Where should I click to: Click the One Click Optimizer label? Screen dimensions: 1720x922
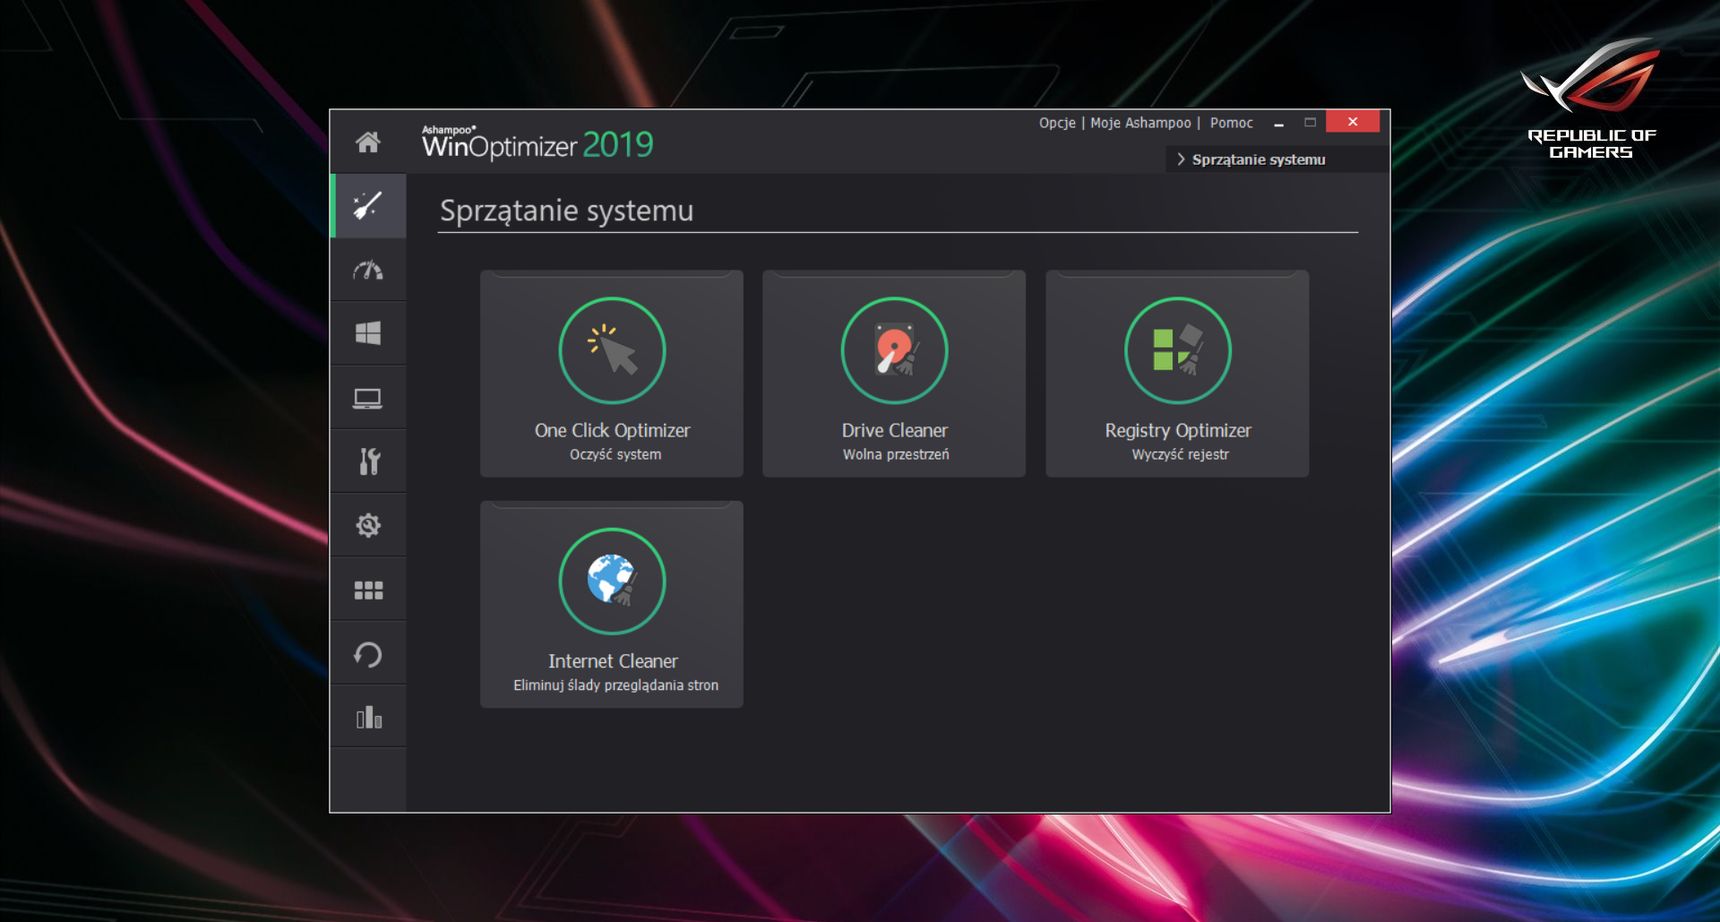tap(612, 430)
